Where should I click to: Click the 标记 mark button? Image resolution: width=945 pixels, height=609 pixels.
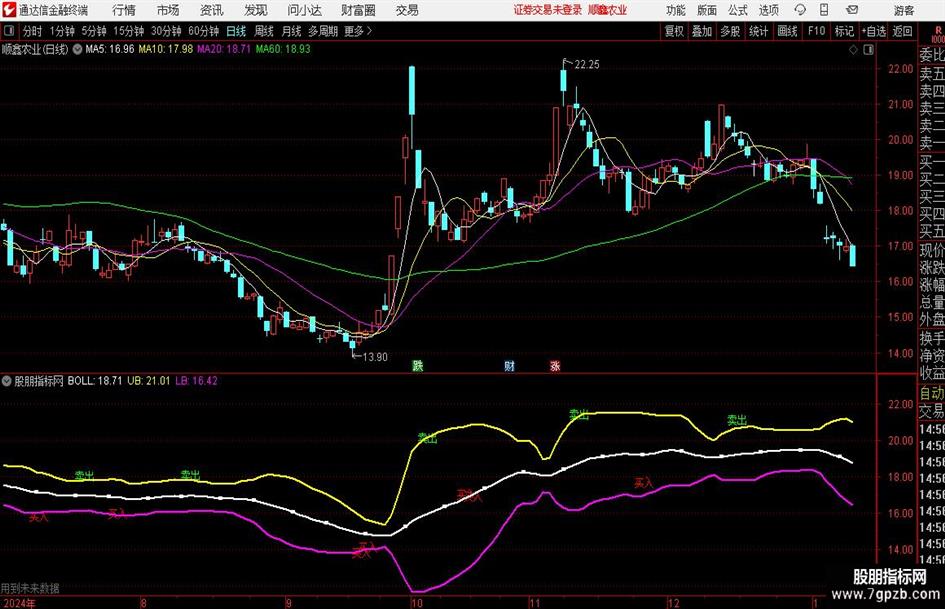844,31
